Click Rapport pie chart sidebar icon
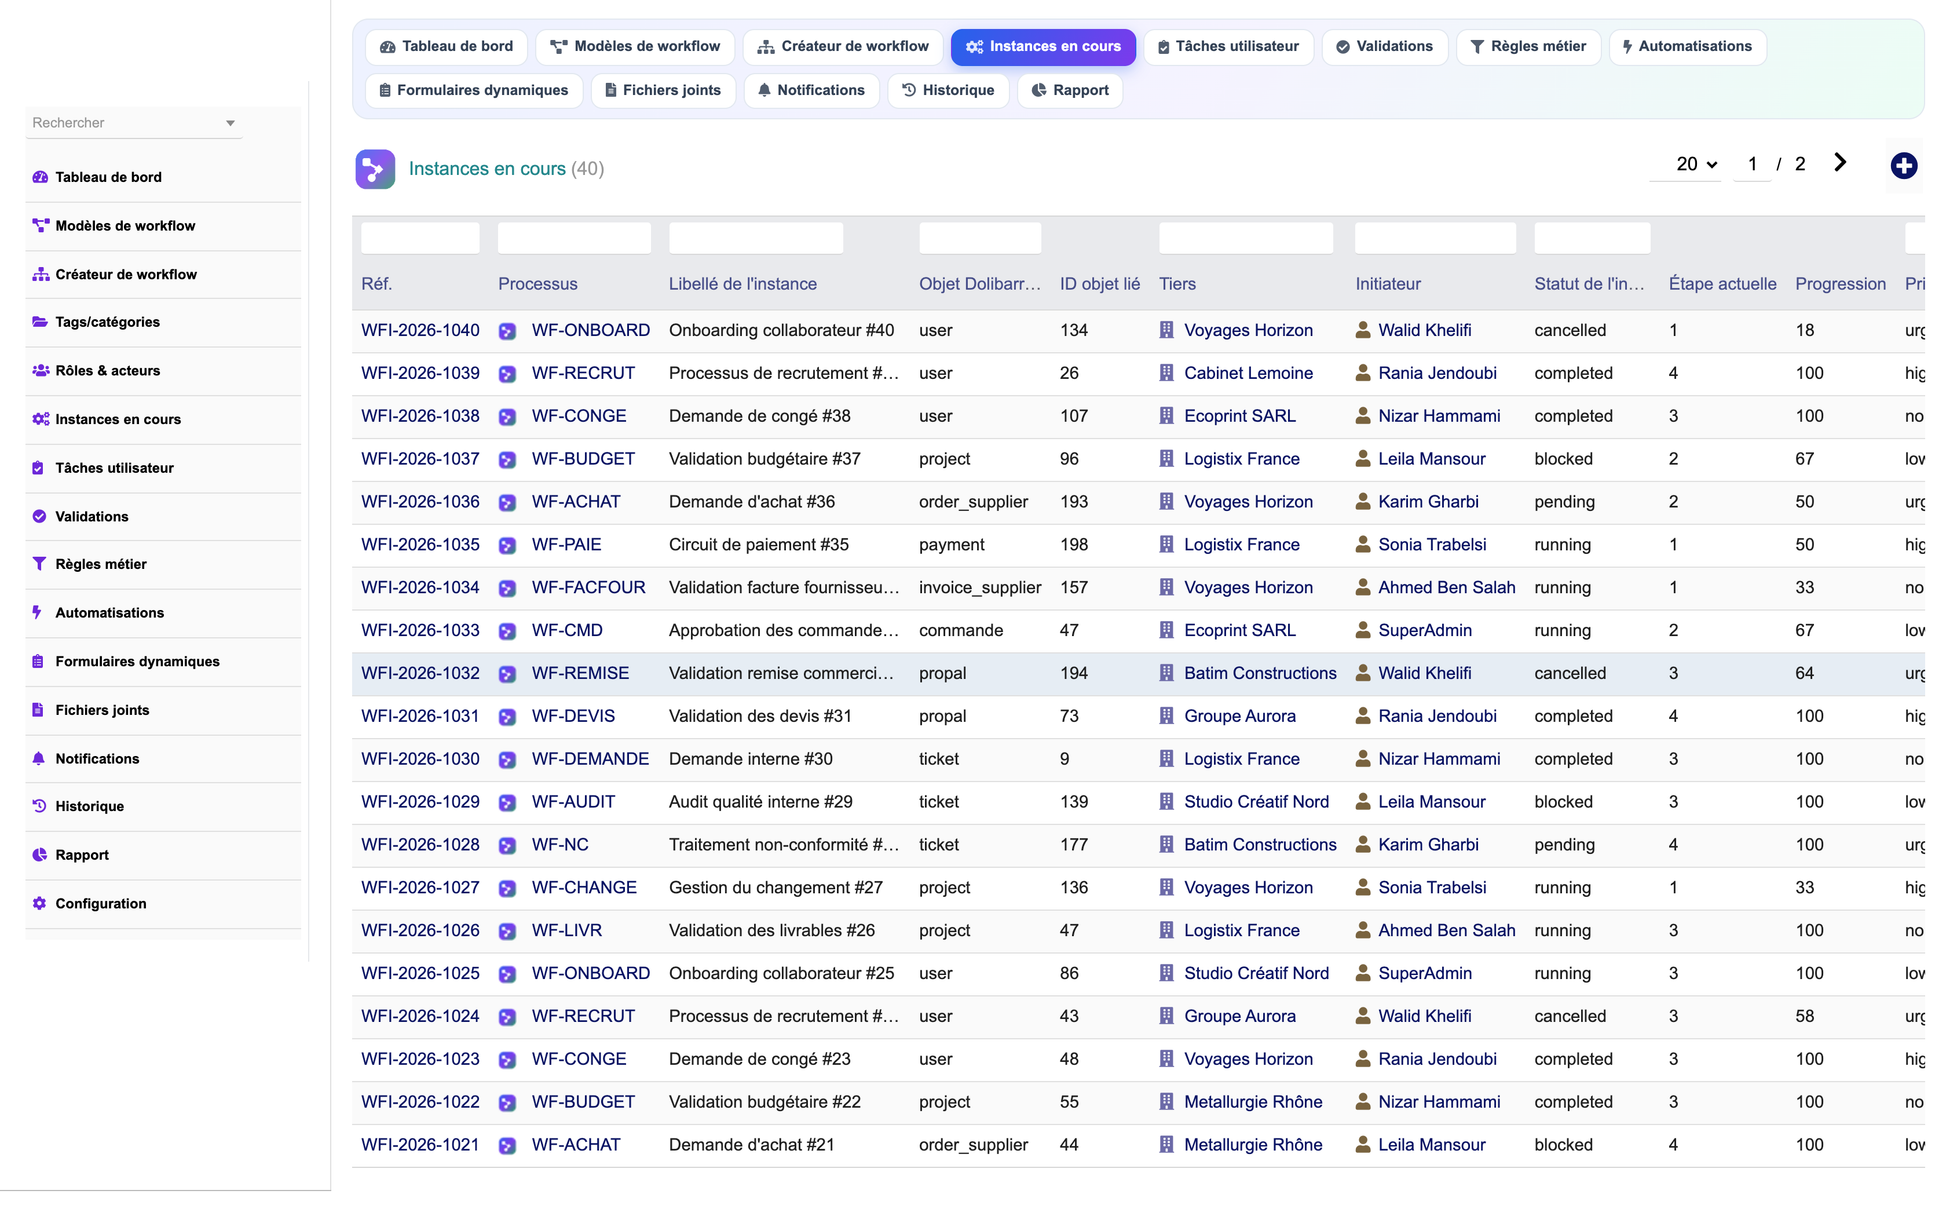The width and height of the screenshot is (1946, 1205). [x=39, y=855]
